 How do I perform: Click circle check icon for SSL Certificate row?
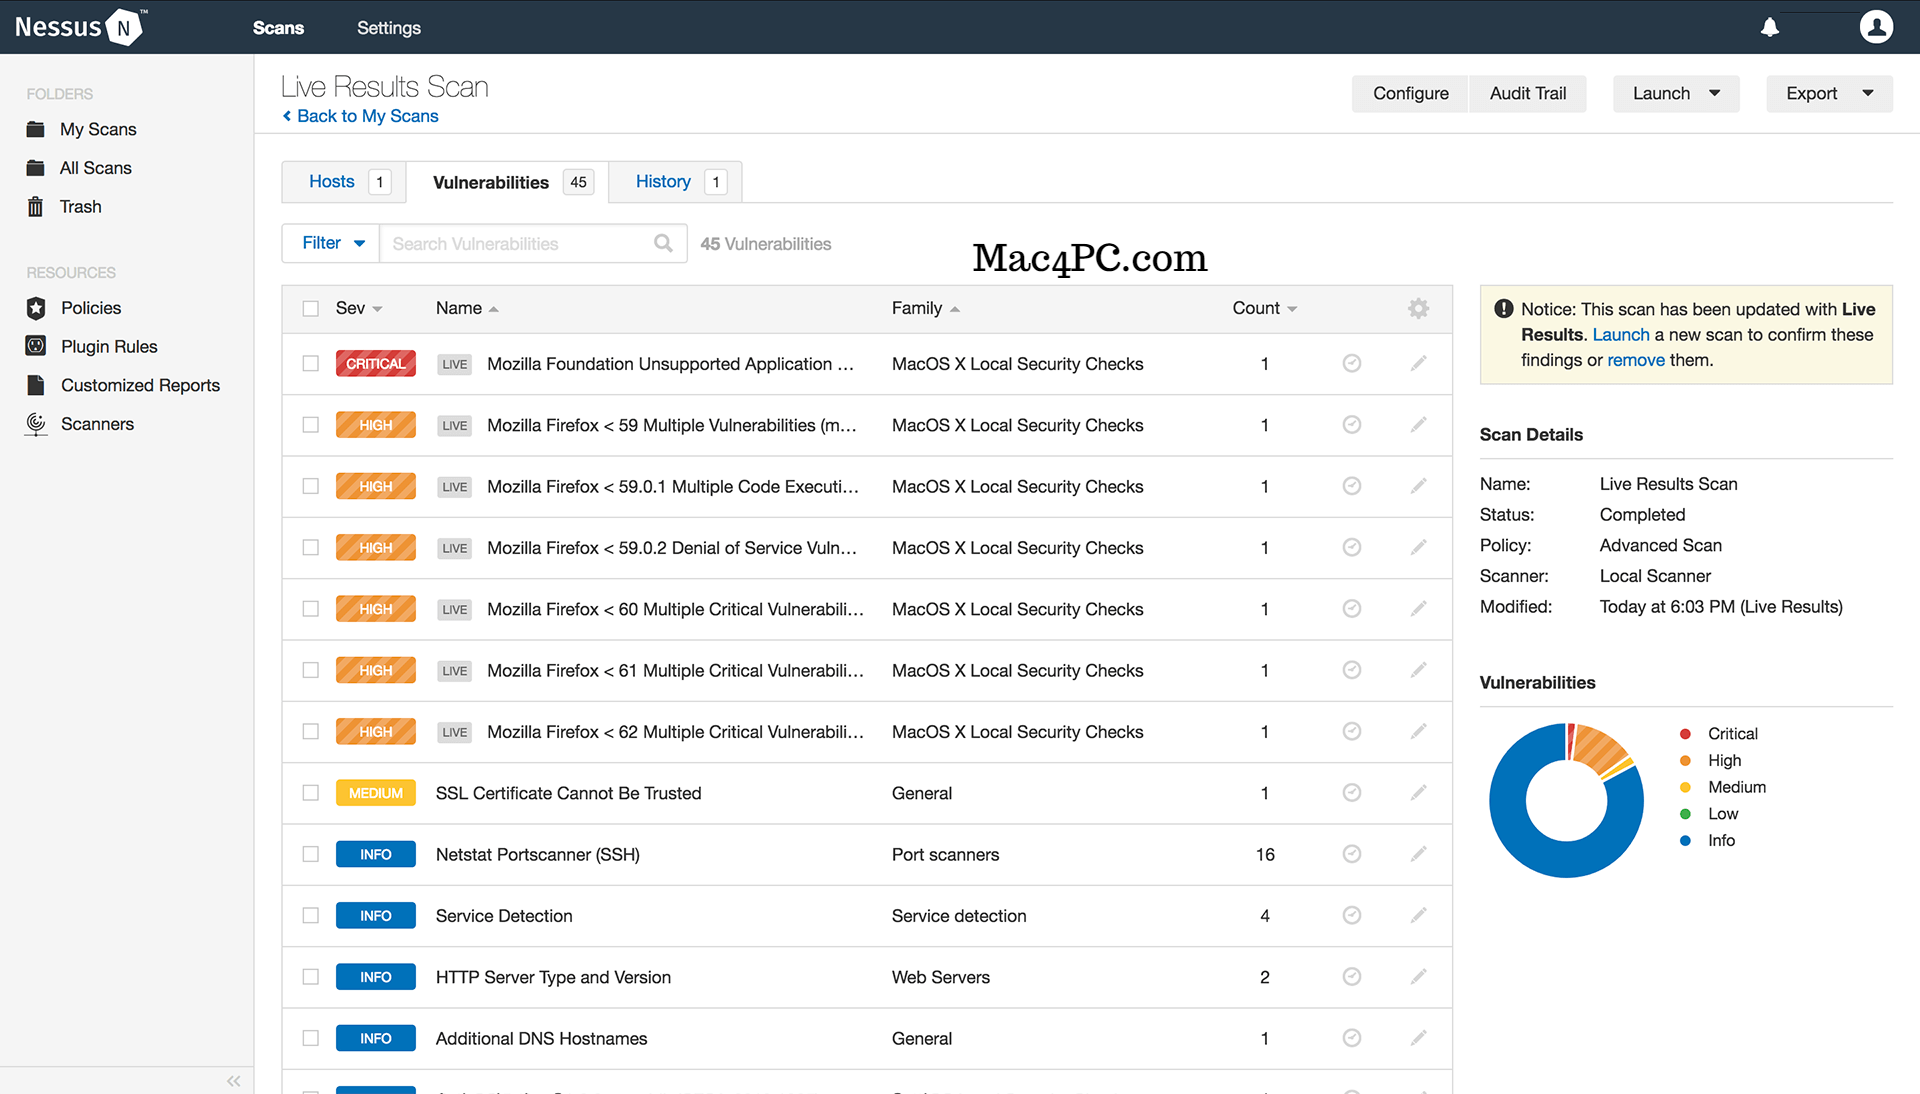[1351, 793]
